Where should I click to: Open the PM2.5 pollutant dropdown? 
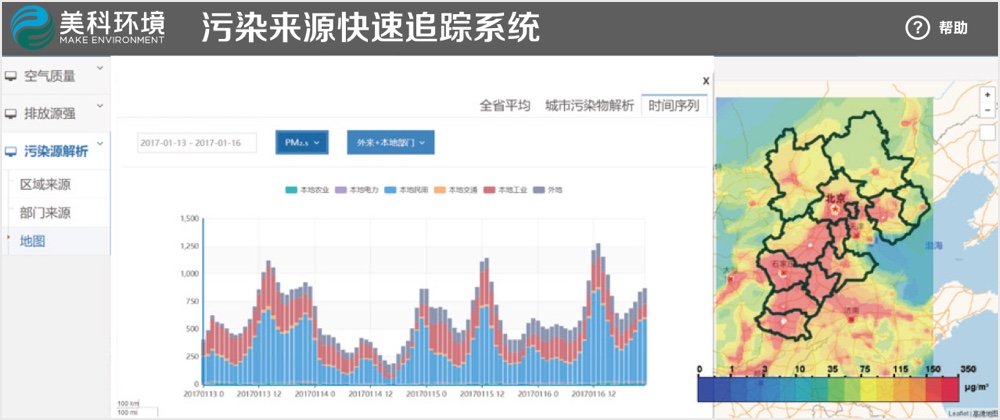pyautogui.click(x=301, y=143)
